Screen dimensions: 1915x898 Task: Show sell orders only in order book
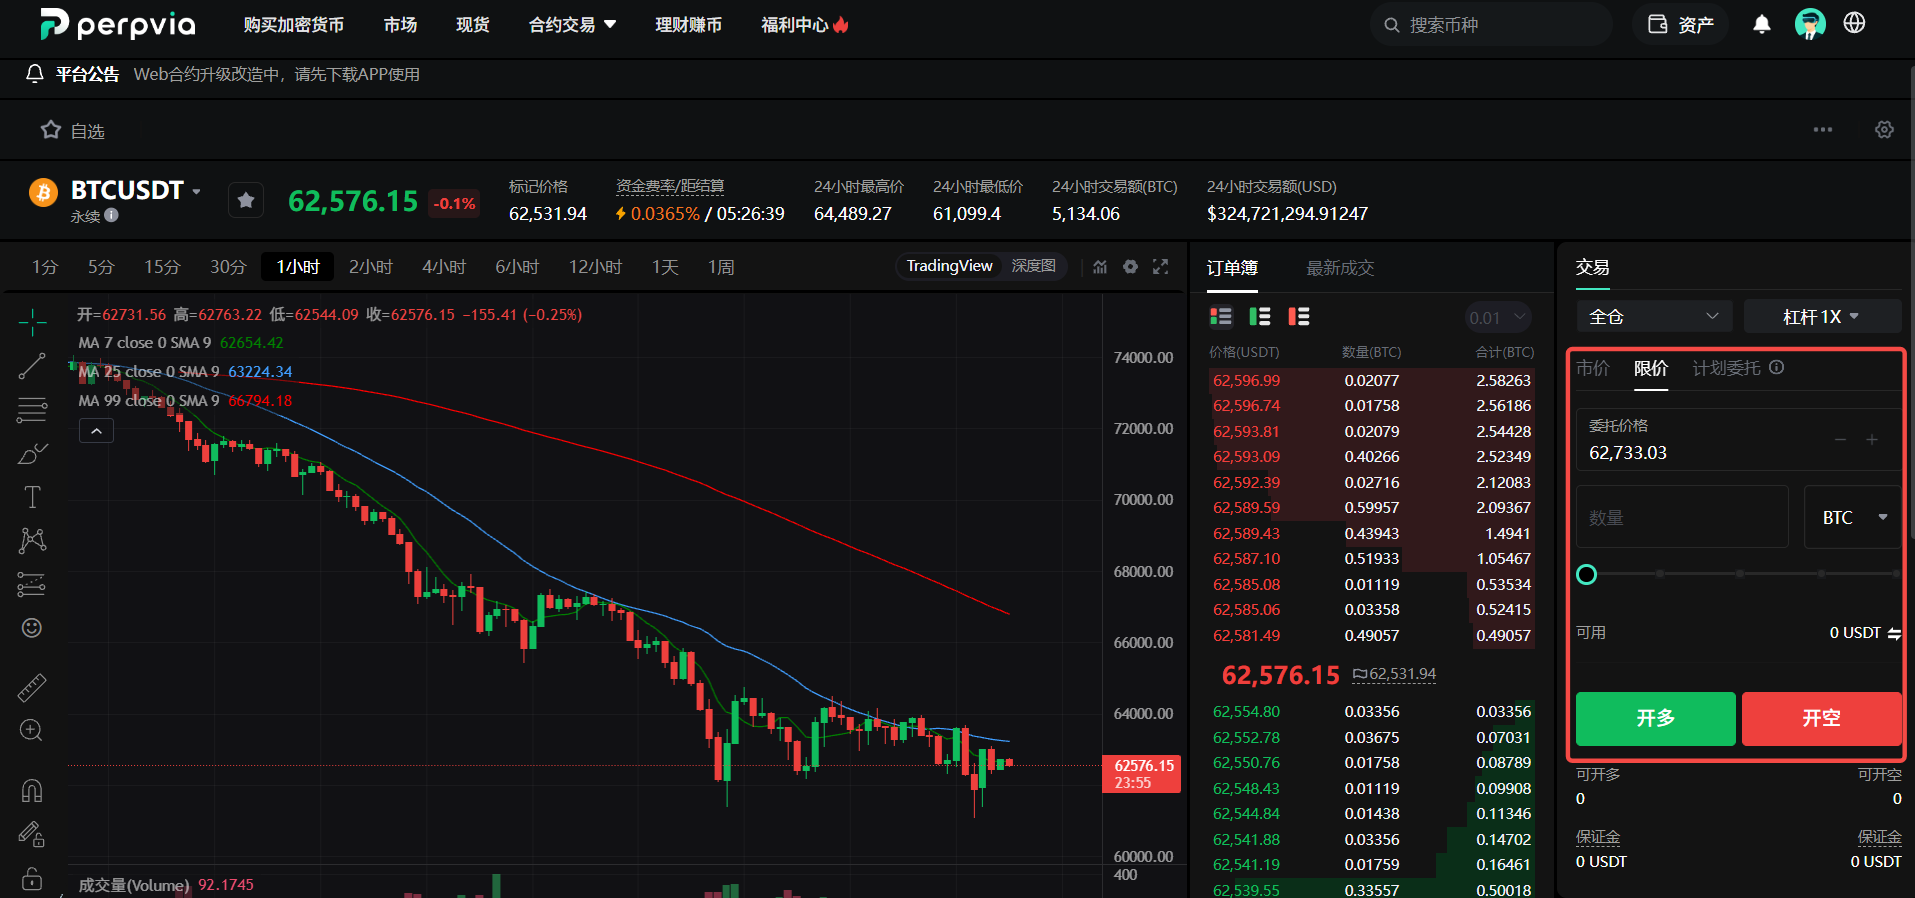coord(1298,317)
